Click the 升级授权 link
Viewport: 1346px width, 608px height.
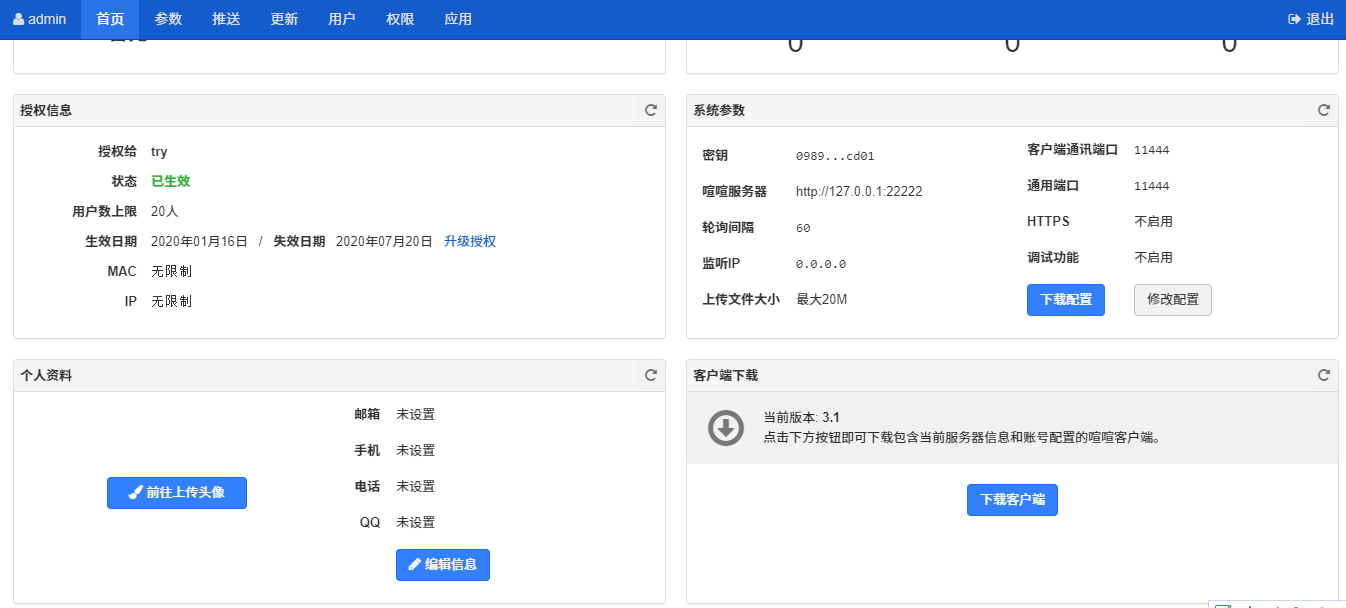point(470,241)
